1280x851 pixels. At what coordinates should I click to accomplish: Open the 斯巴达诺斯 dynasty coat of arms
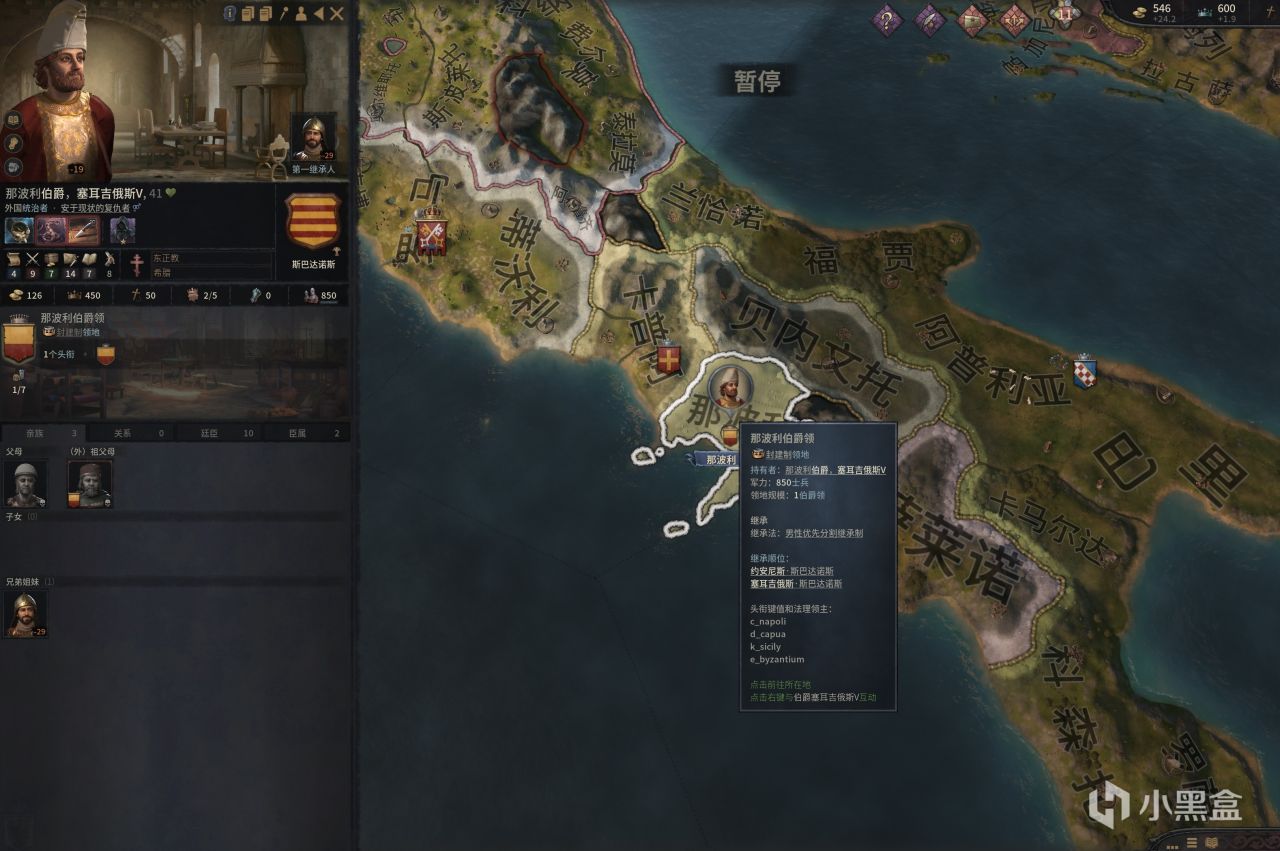tap(313, 220)
